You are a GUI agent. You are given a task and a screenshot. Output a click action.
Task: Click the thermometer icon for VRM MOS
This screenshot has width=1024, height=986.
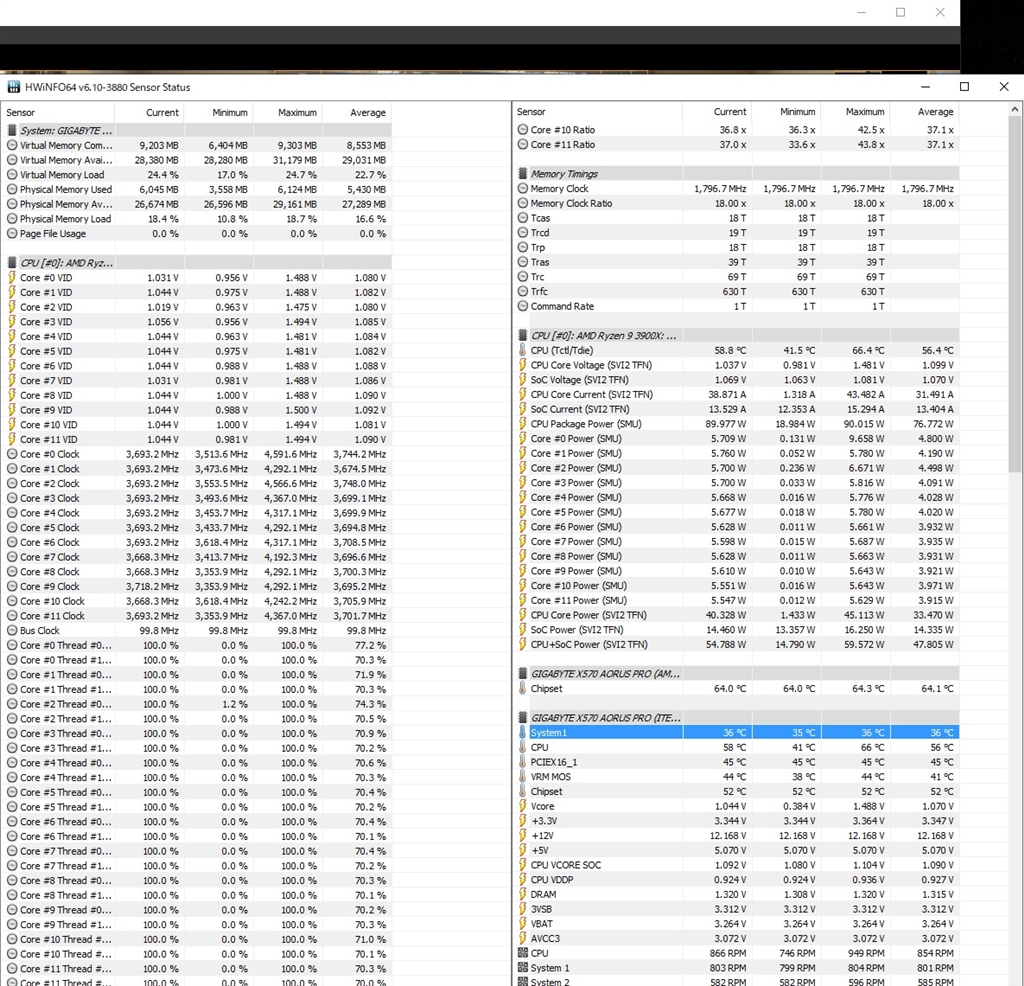[523, 777]
